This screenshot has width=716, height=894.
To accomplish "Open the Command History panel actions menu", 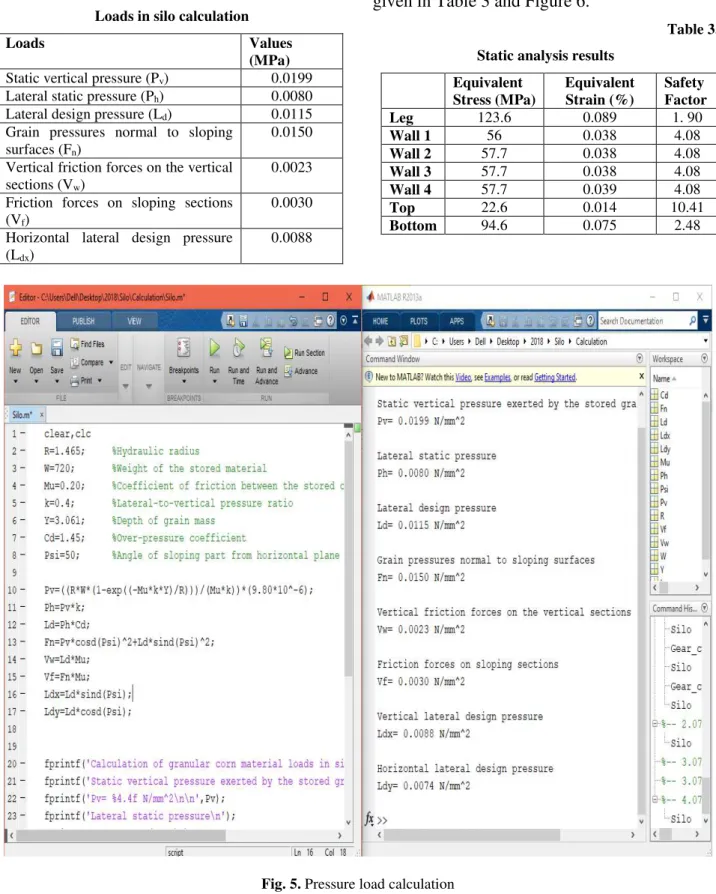I will point(705,608).
